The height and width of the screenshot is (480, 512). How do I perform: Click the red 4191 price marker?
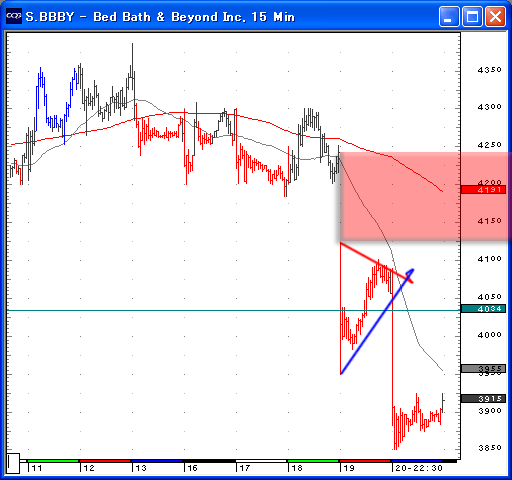click(x=483, y=190)
